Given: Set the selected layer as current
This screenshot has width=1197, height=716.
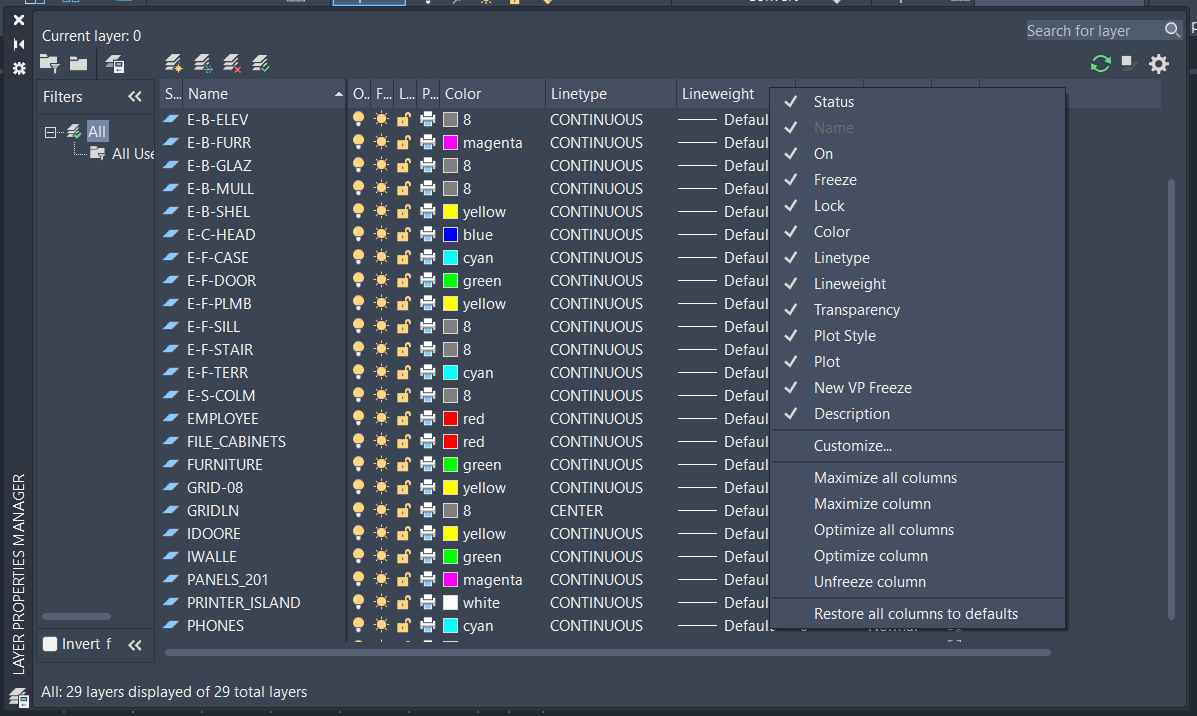Looking at the screenshot, I should click(261, 63).
